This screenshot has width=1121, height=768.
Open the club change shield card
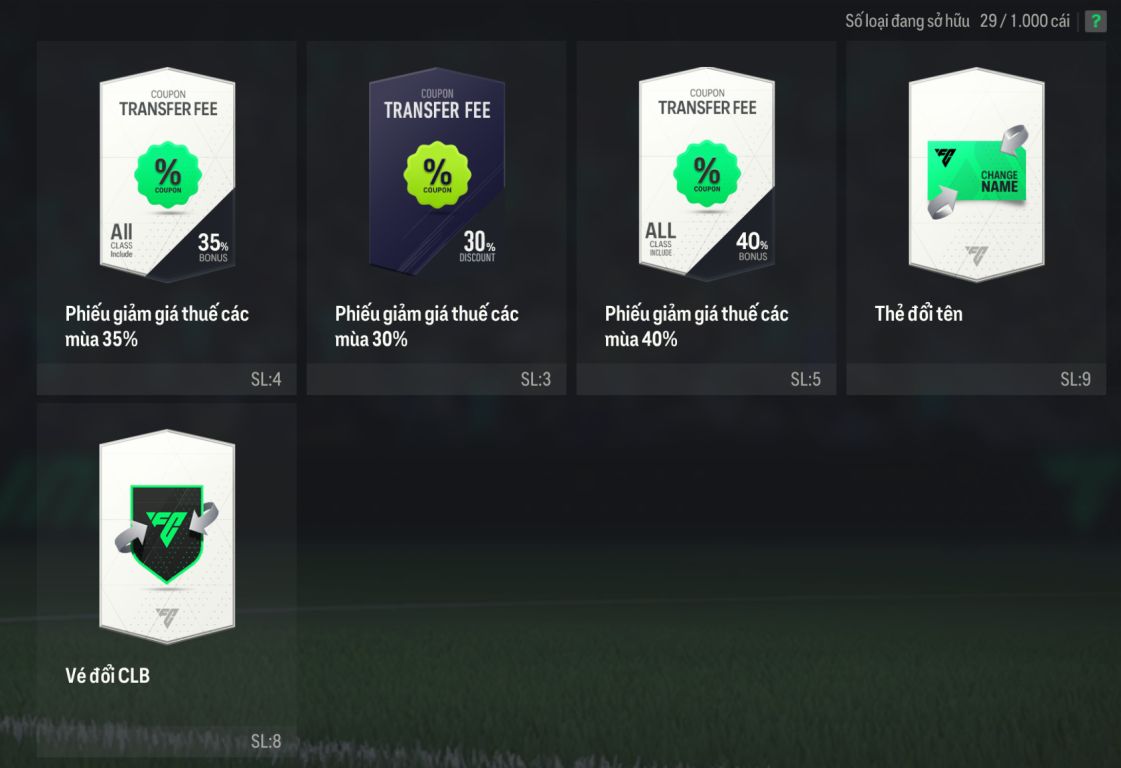[x=167, y=580]
